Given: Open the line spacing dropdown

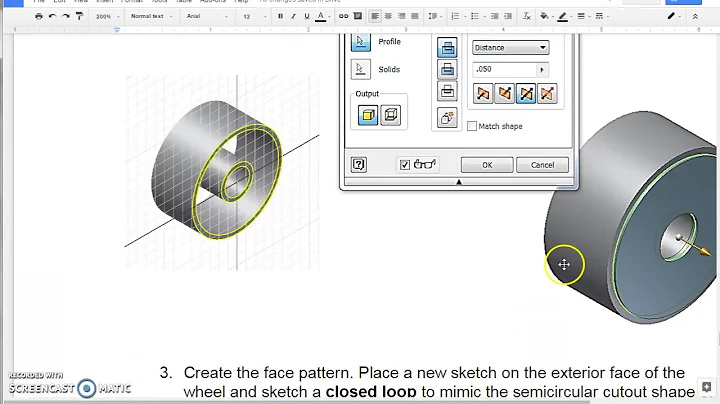Looking at the screenshot, I should tap(435, 16).
